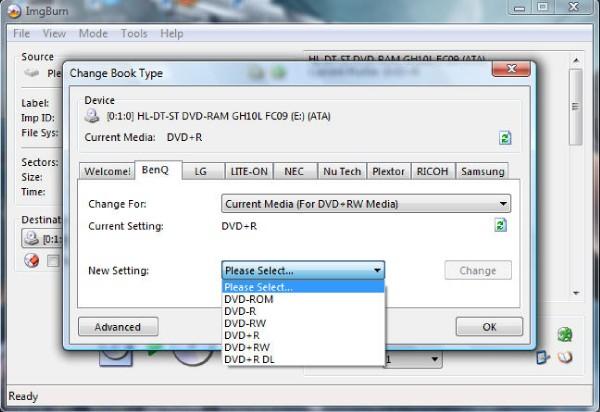Click the device-with-pencil icon in ImgBurn window
The image size is (600, 412).
[x=543, y=357]
